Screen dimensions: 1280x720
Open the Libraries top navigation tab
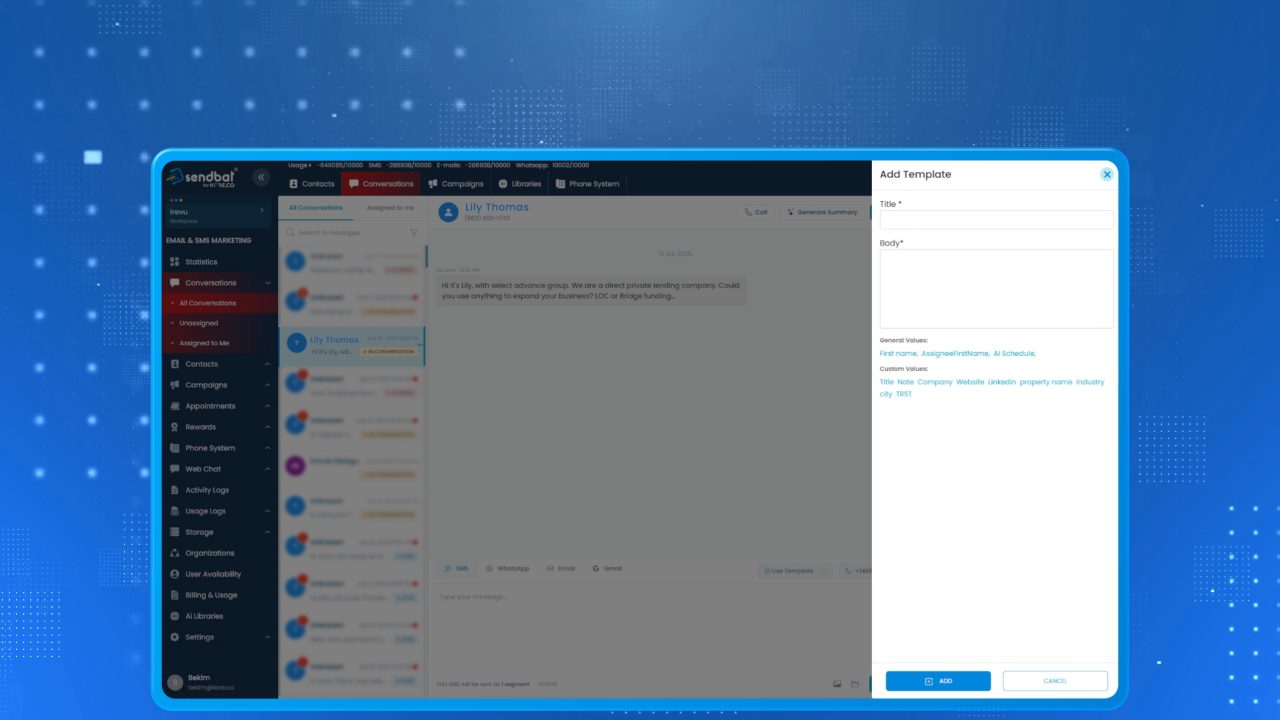click(520, 184)
